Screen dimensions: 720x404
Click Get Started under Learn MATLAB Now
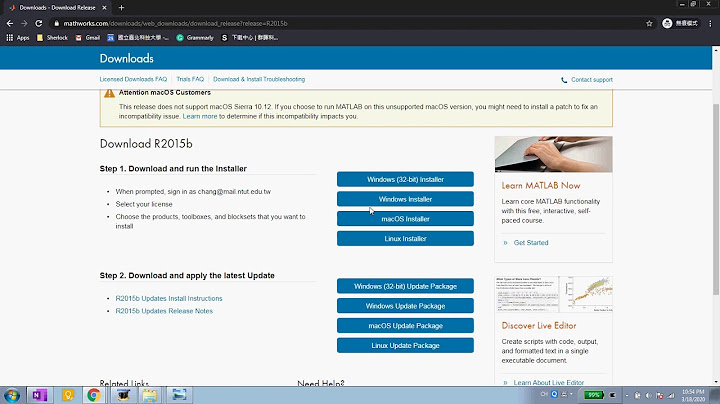point(531,243)
